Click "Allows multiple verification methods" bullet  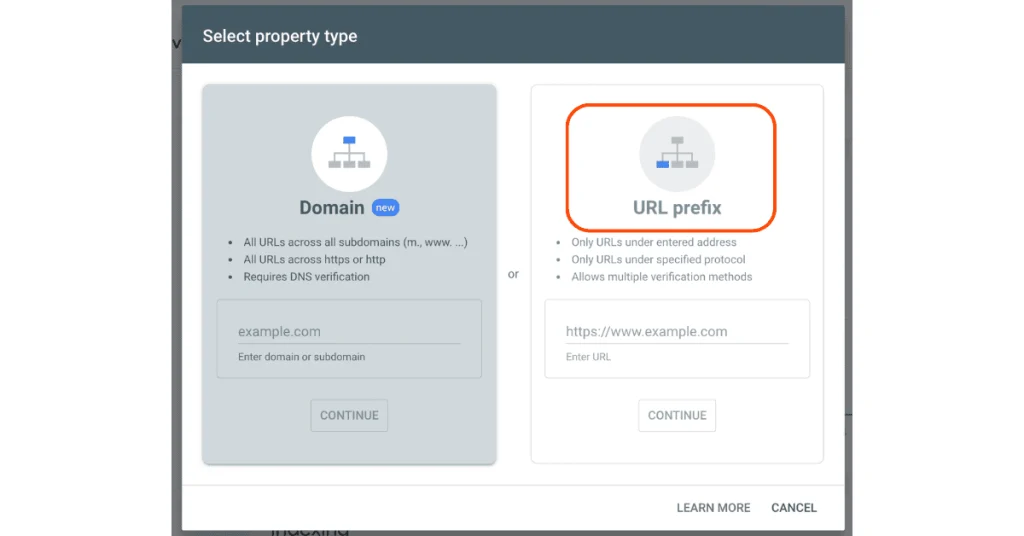click(x=662, y=277)
